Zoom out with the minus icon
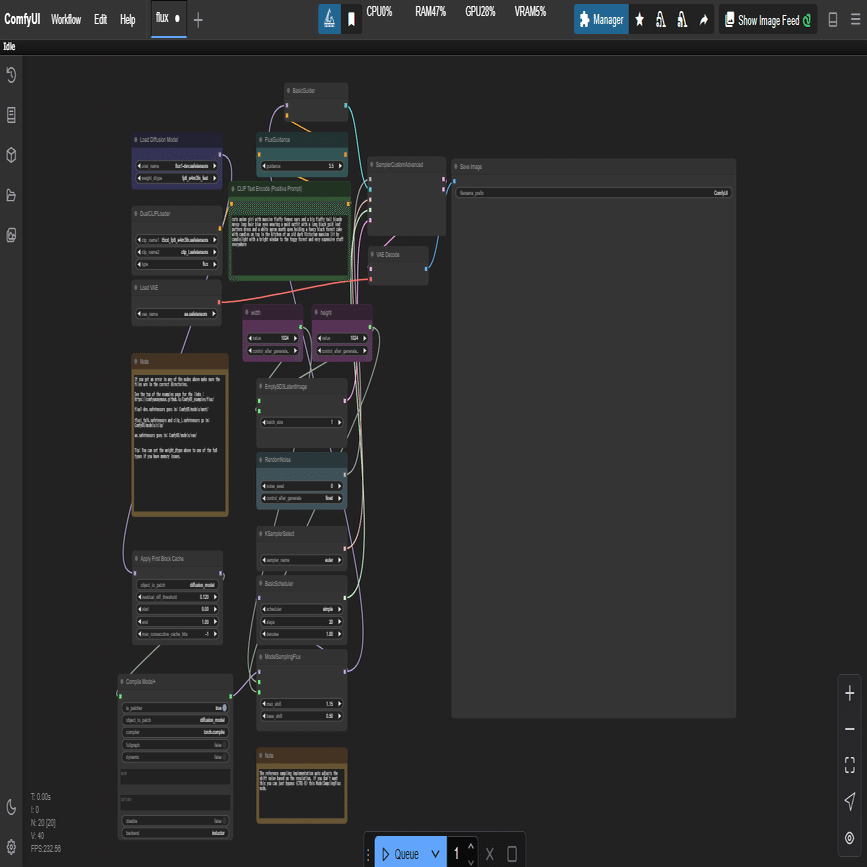Screen dimensions: 867x867 pos(849,729)
